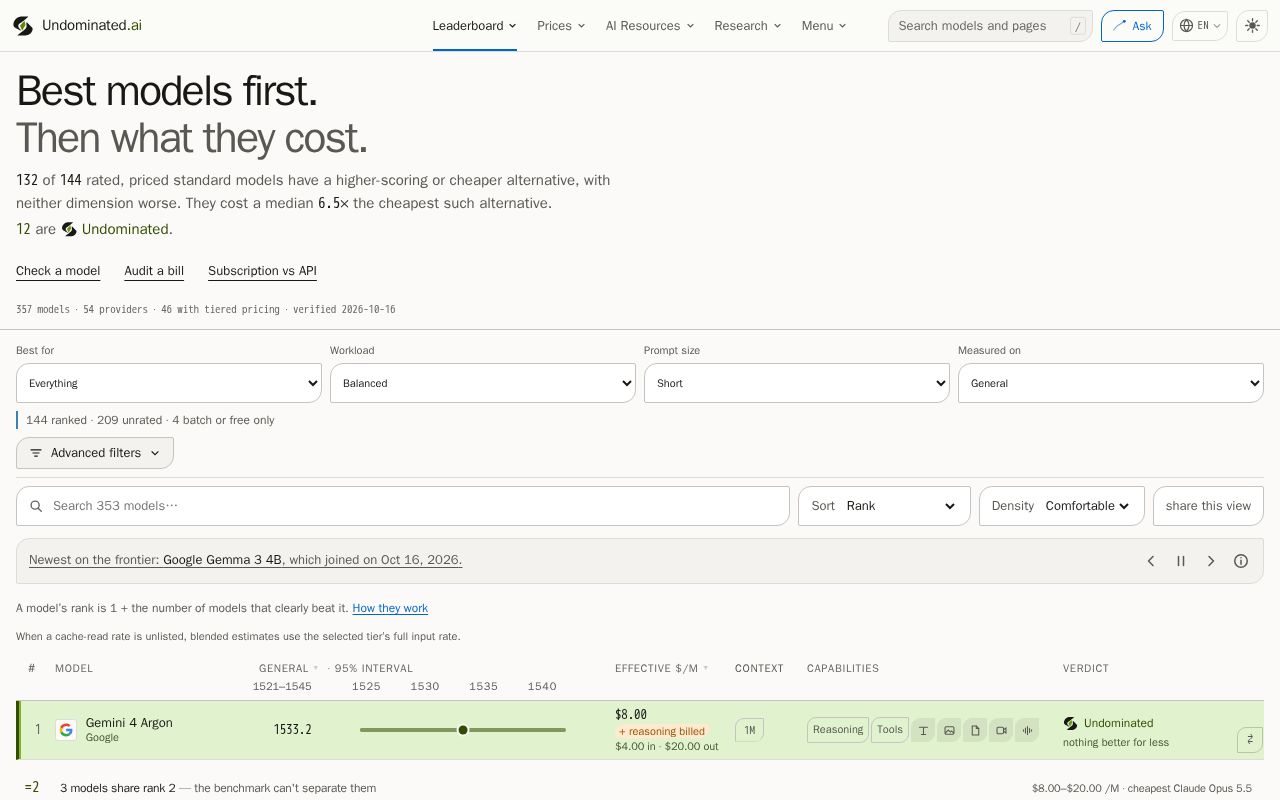Advance to the next frontier announcement
The width and height of the screenshot is (1280, 800).
(x=1211, y=561)
